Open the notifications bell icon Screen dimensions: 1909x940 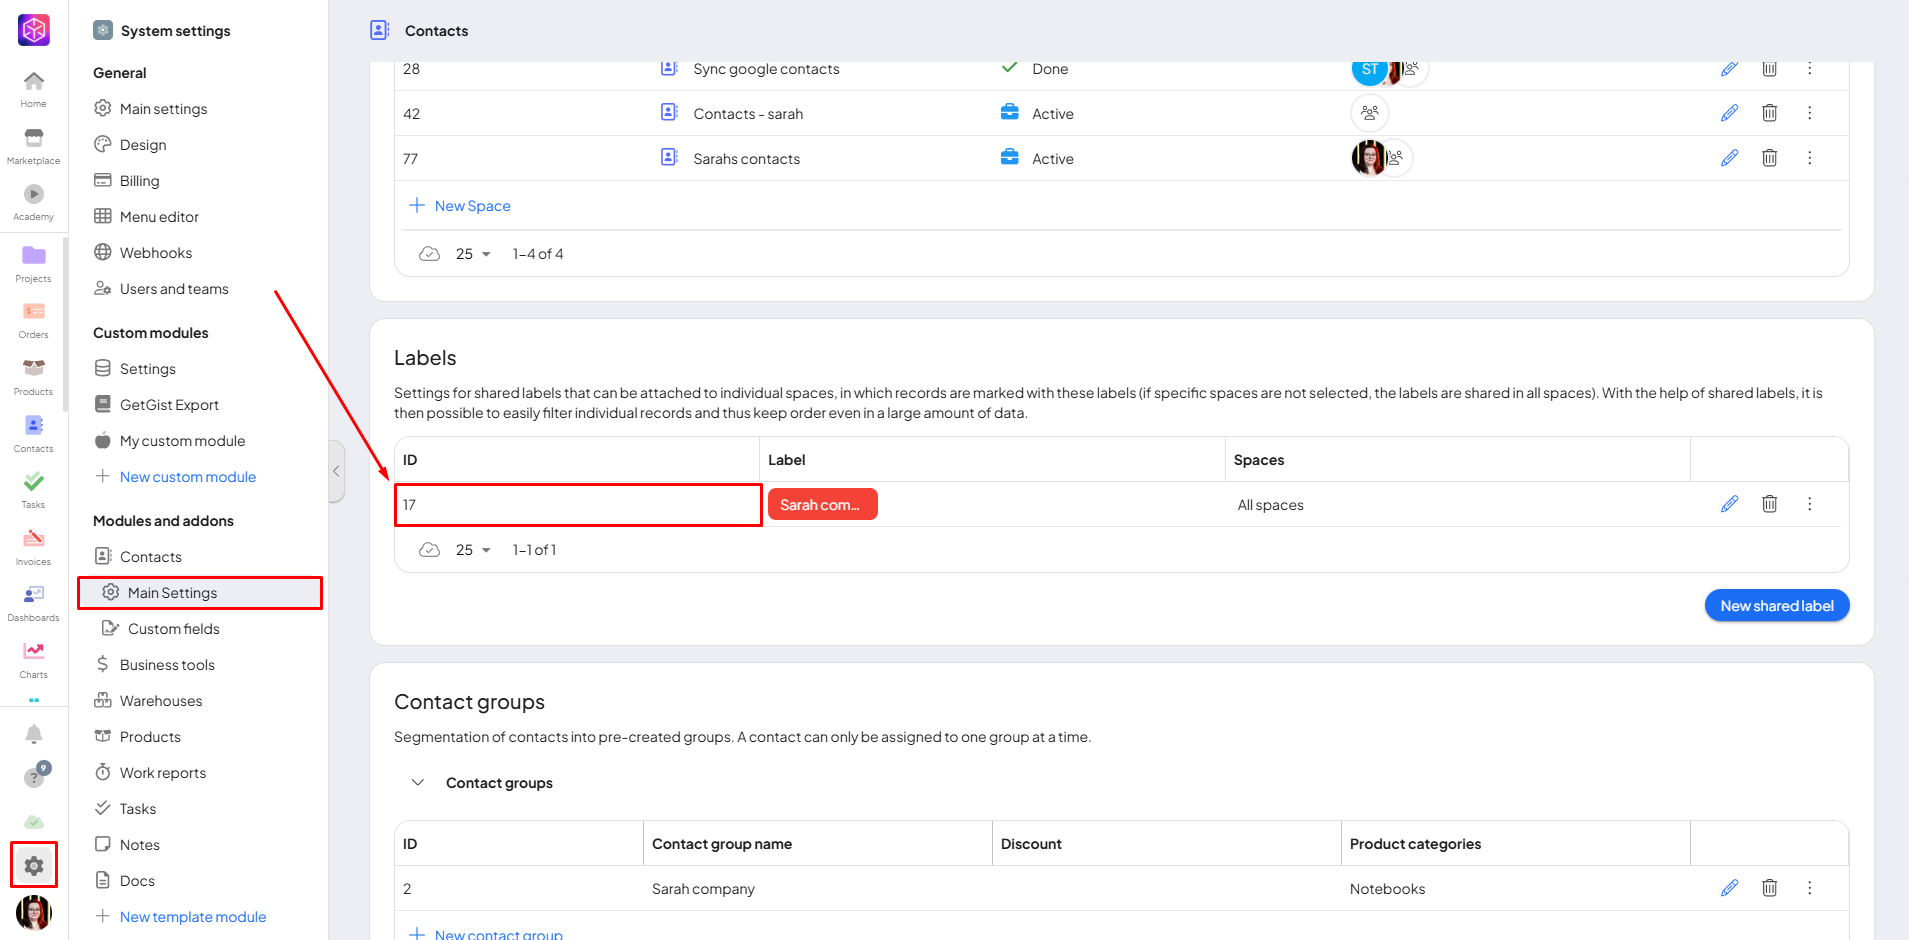pyautogui.click(x=33, y=735)
